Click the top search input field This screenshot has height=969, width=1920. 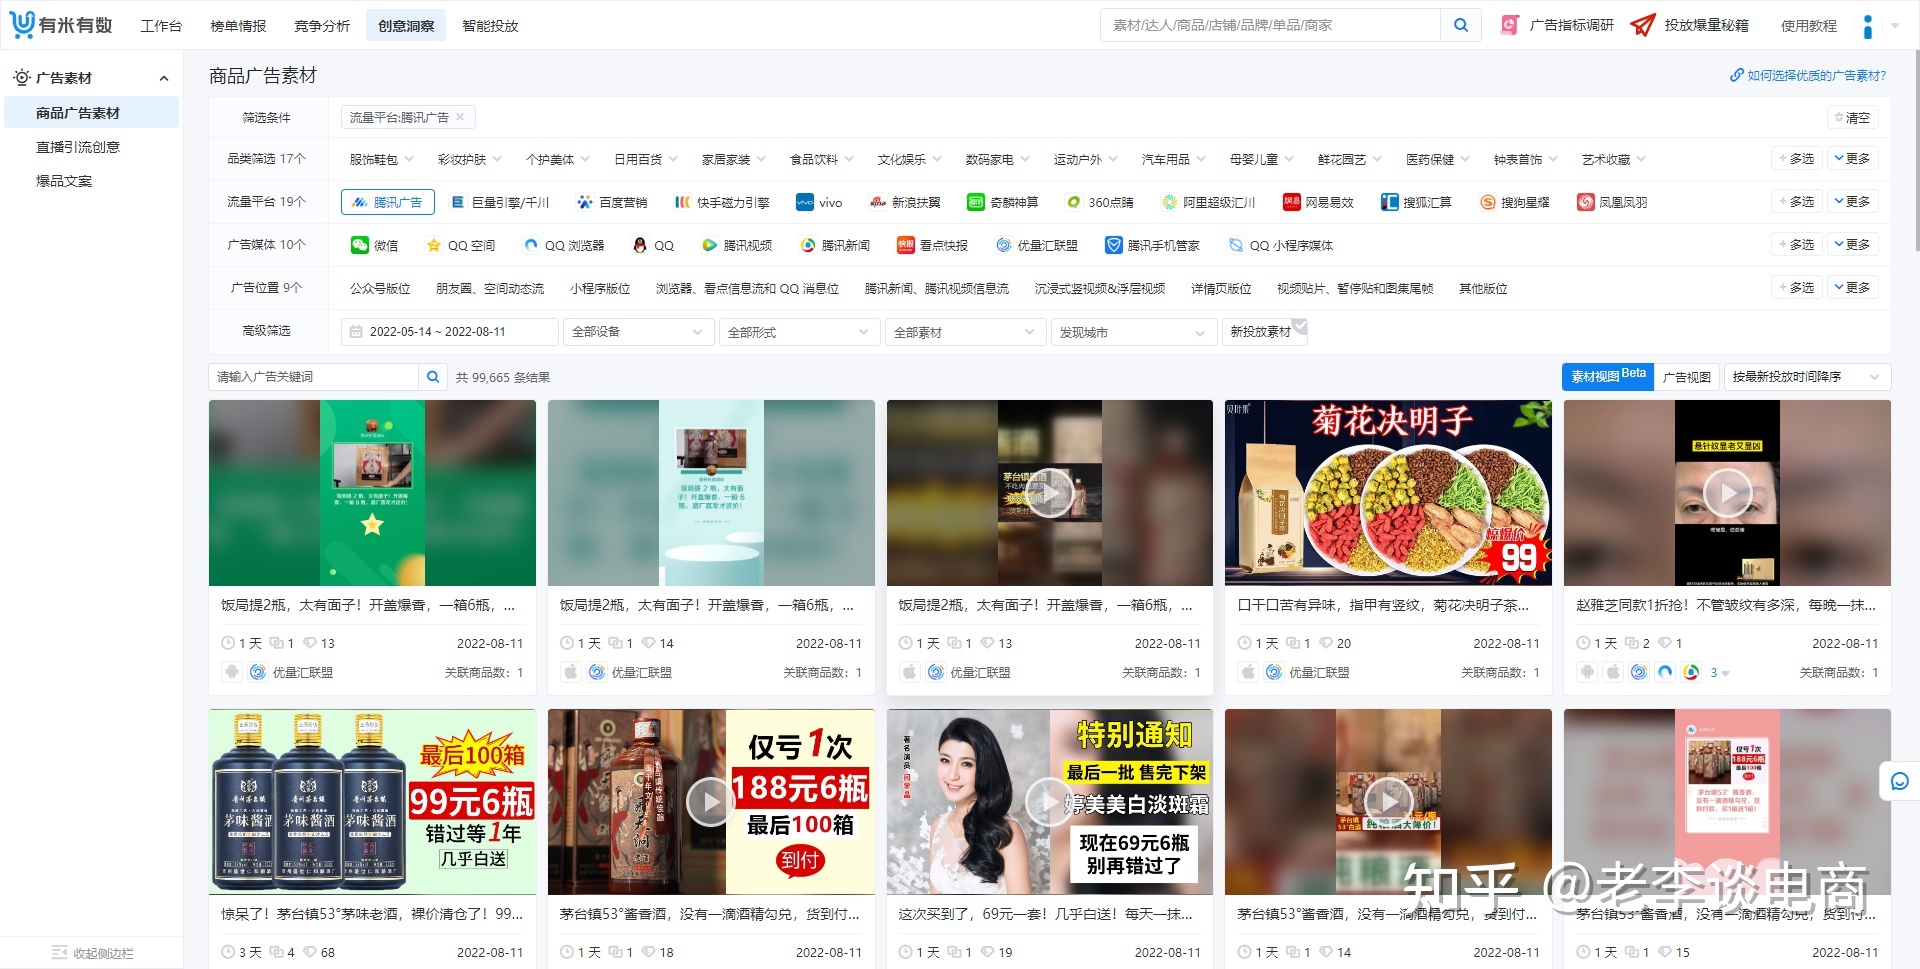click(1270, 25)
